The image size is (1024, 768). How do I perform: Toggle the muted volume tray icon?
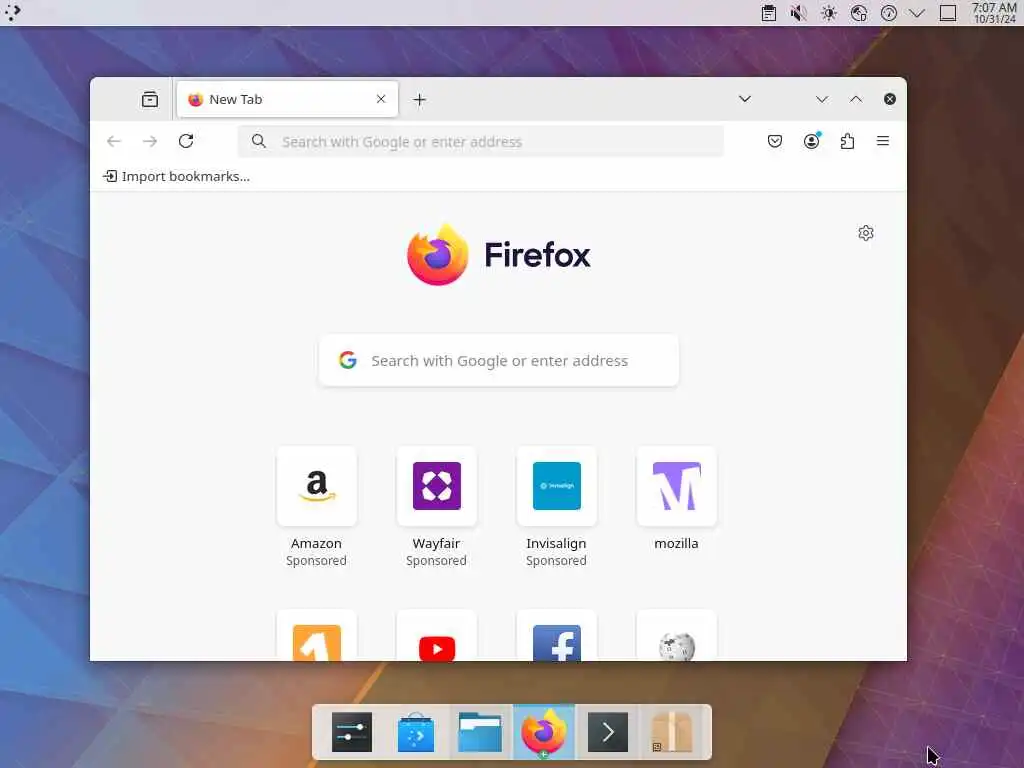[x=798, y=13]
